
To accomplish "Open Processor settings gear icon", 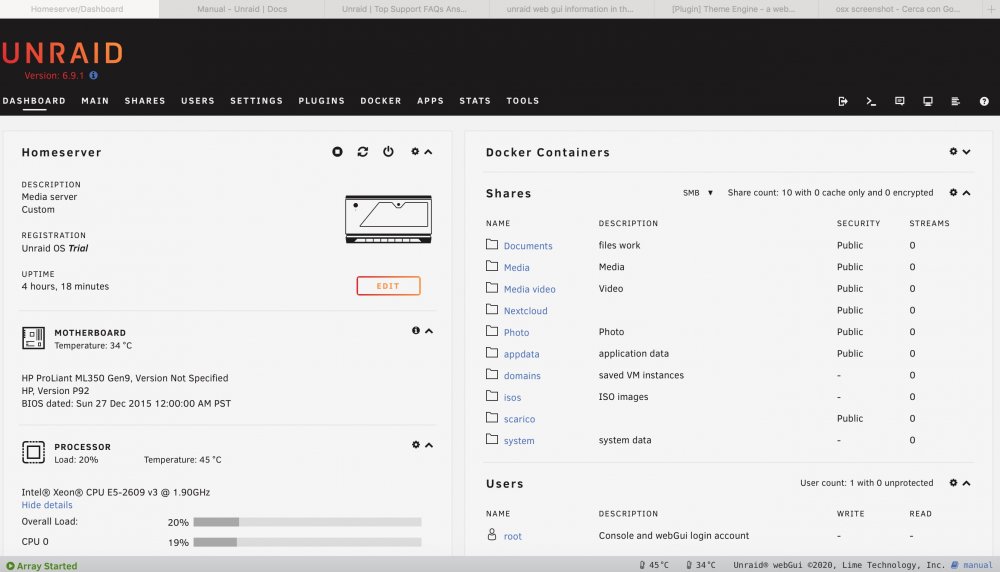I will tap(416, 444).
